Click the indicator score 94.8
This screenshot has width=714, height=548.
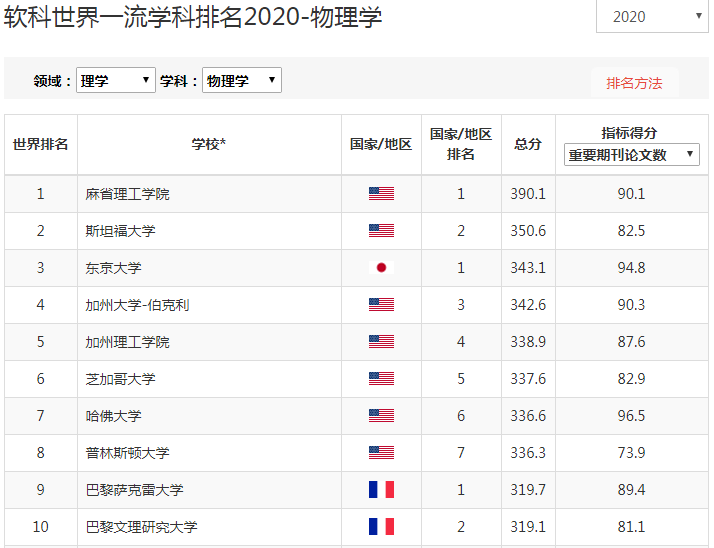[x=631, y=268]
